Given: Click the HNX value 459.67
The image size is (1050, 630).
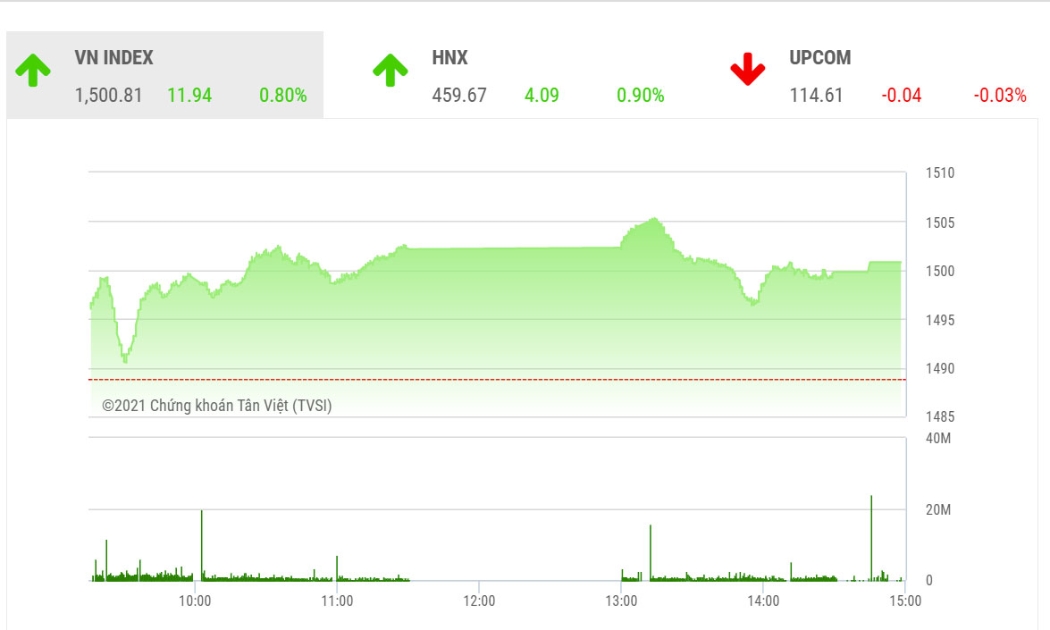Looking at the screenshot, I should [459, 95].
